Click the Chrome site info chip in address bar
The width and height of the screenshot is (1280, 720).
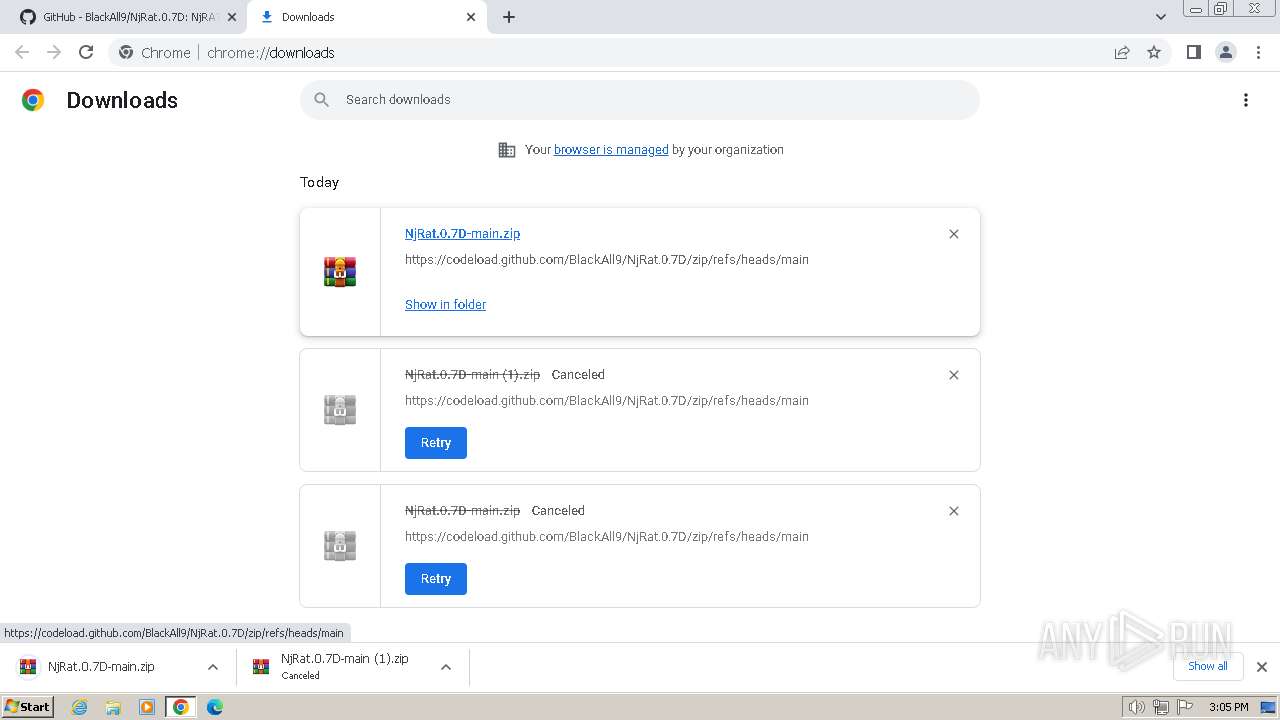click(155, 52)
